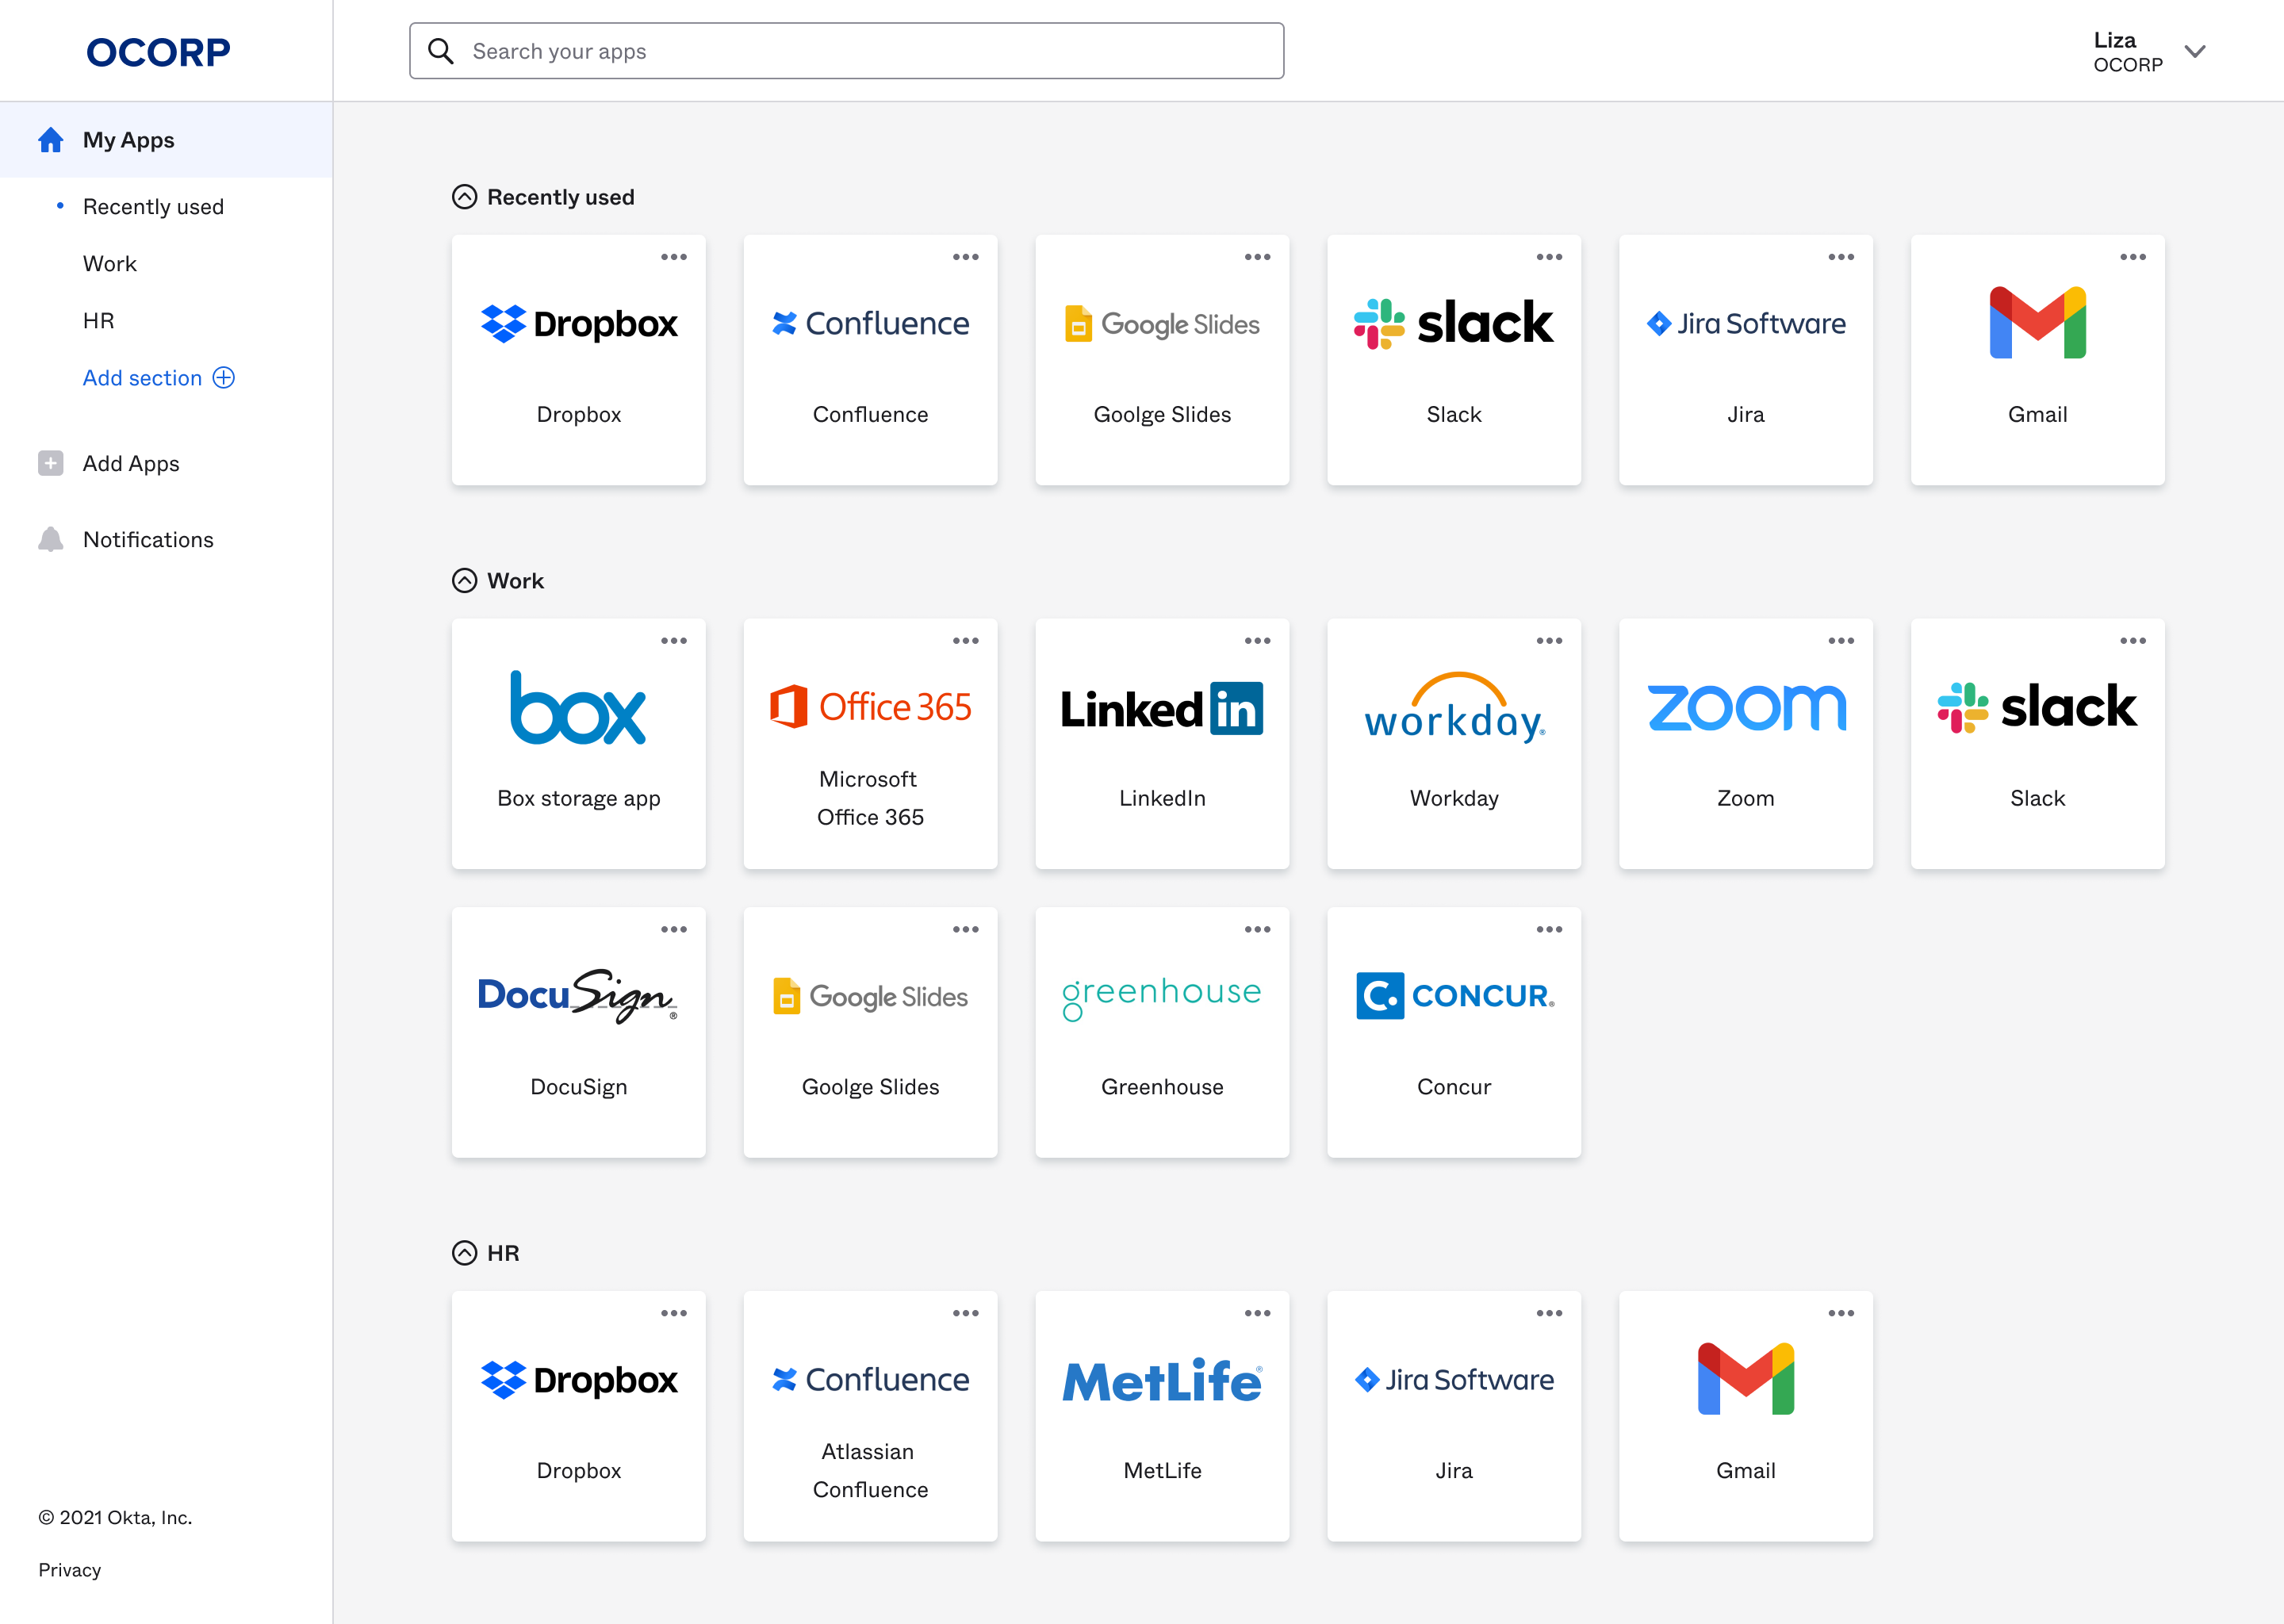Click the Privacy link

68,1570
